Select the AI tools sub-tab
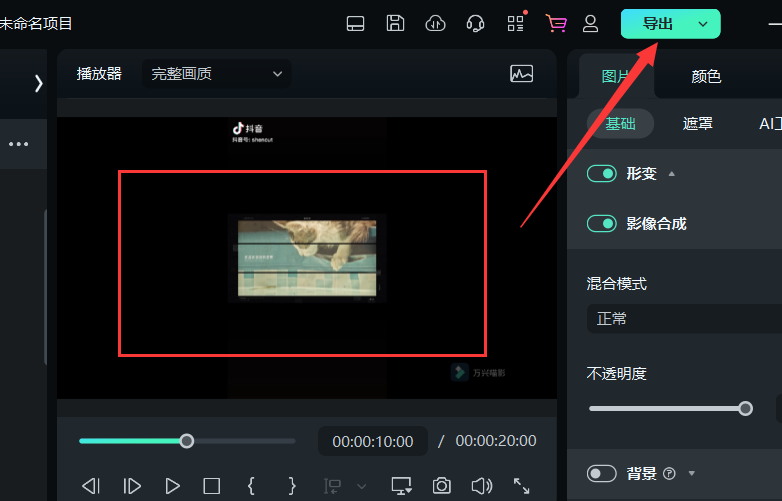This screenshot has width=782, height=501. point(770,124)
